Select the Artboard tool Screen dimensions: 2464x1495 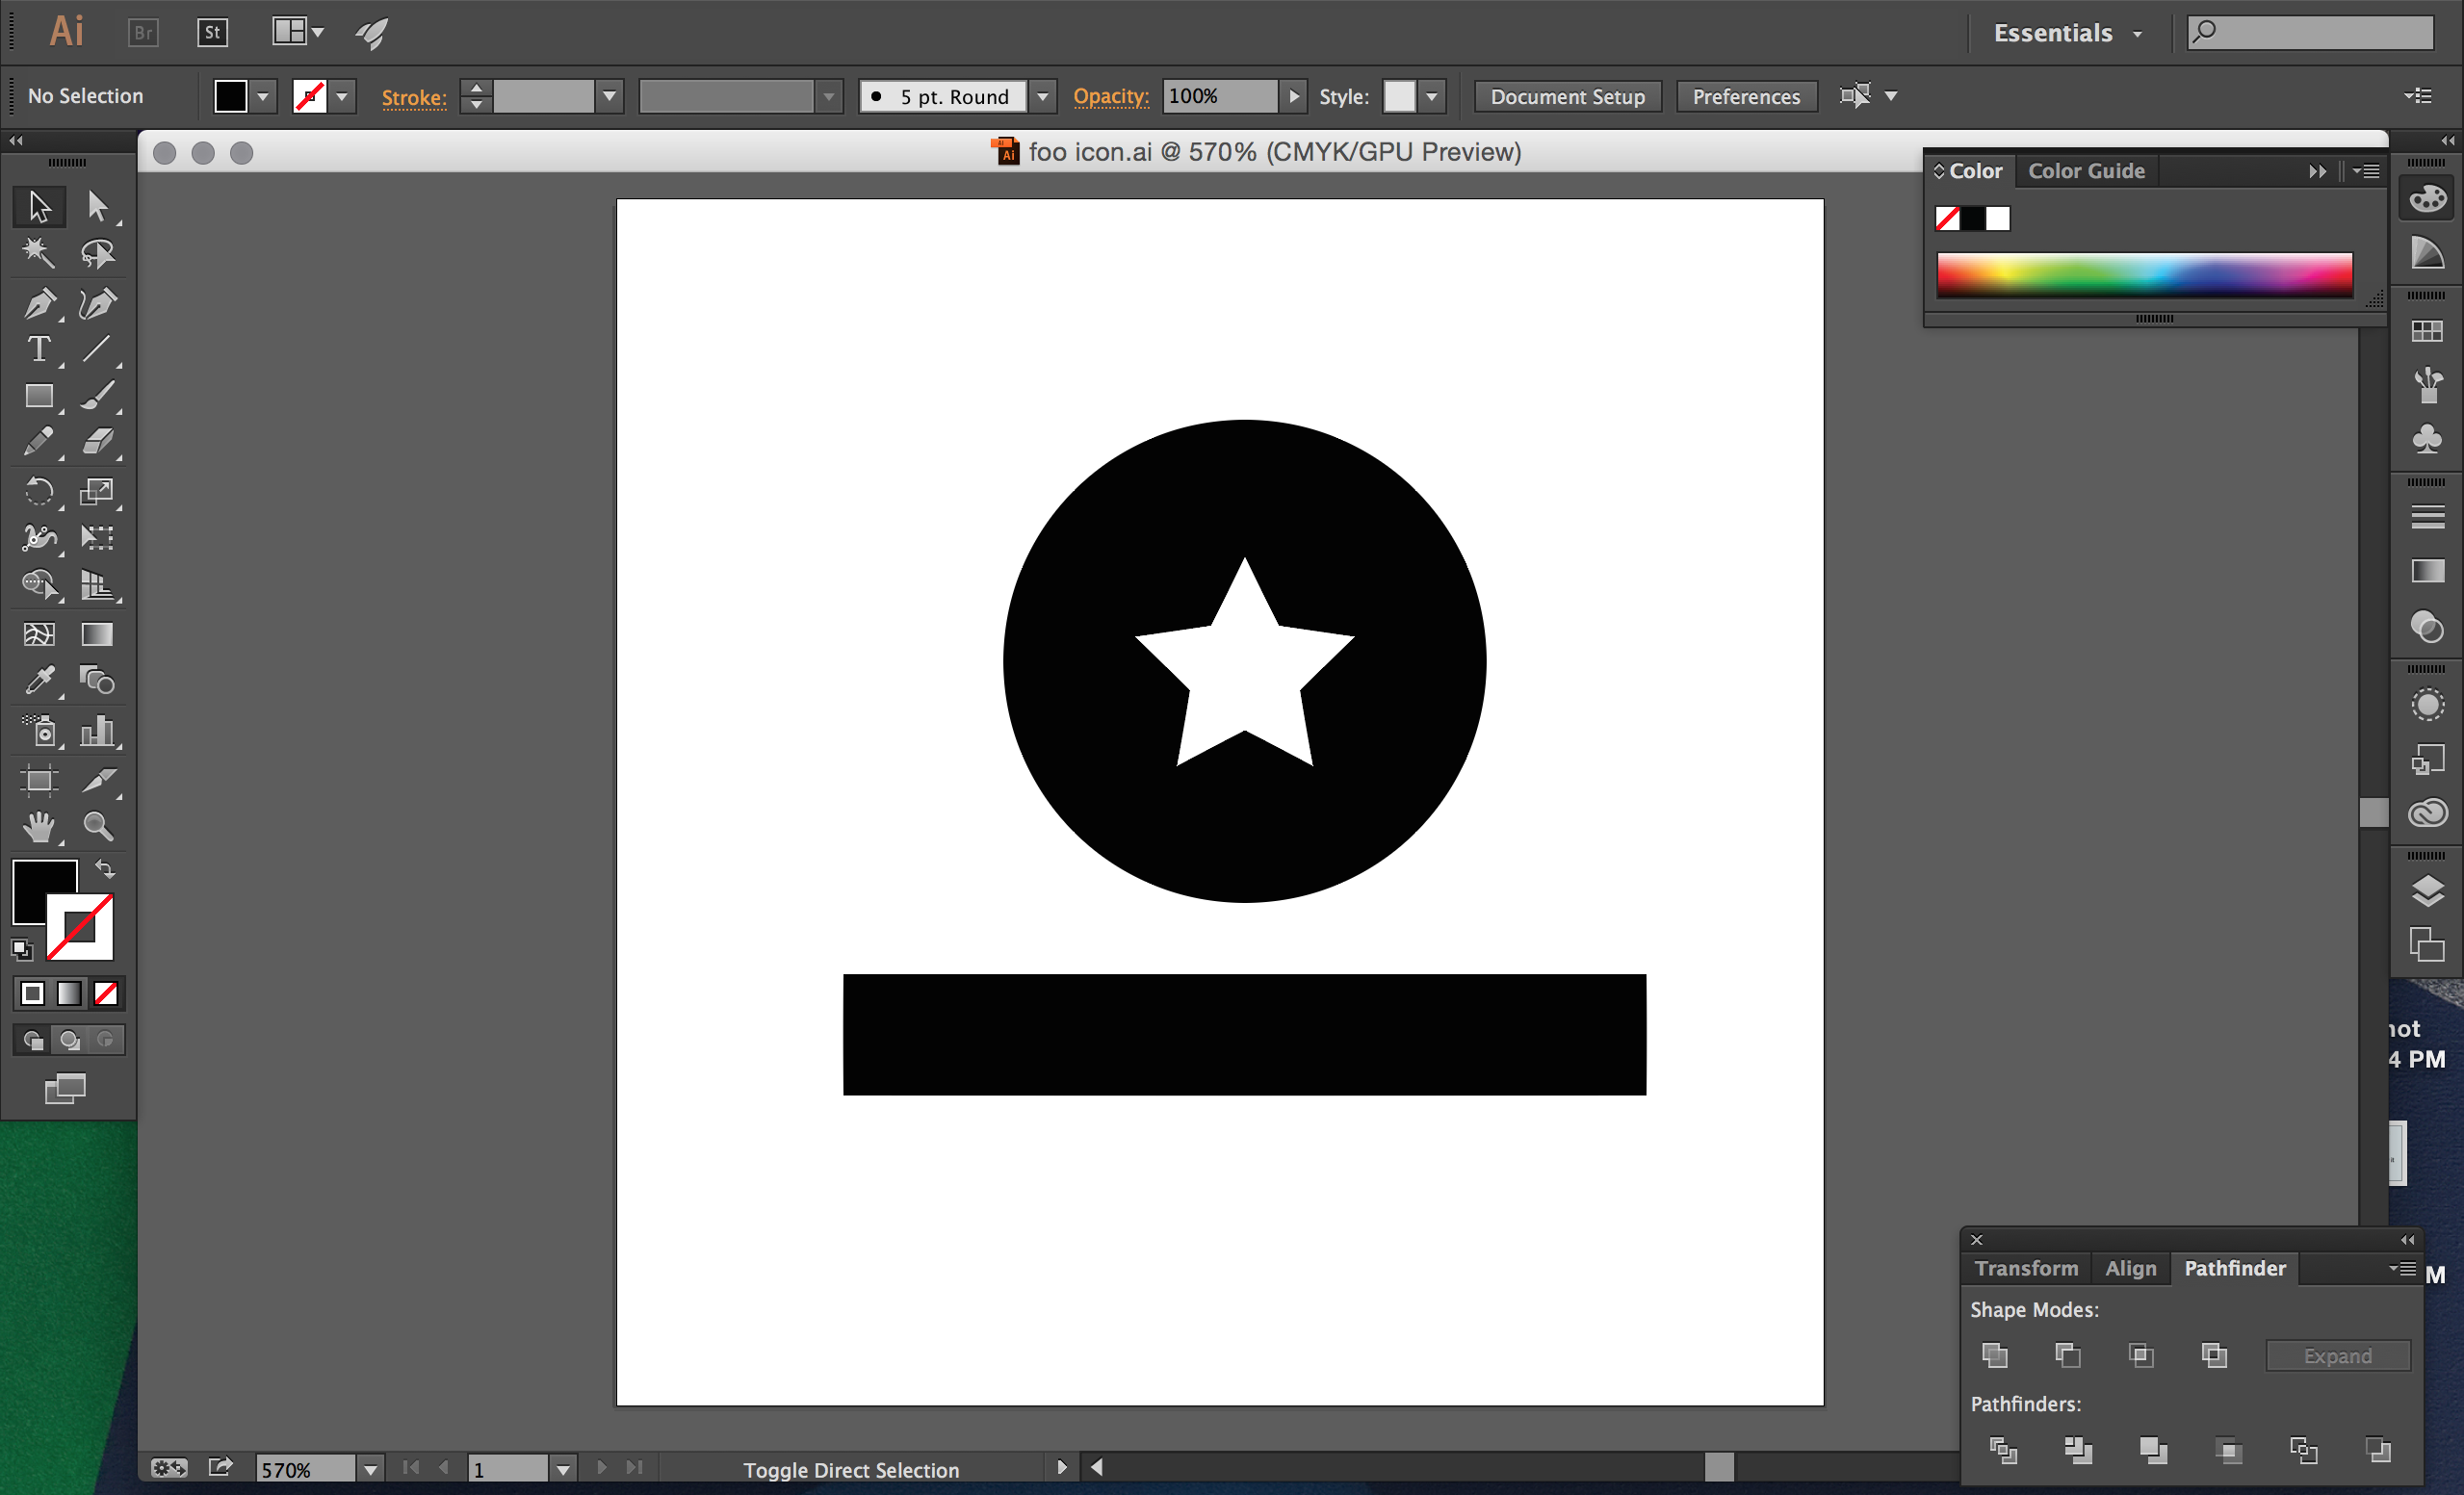[39, 780]
